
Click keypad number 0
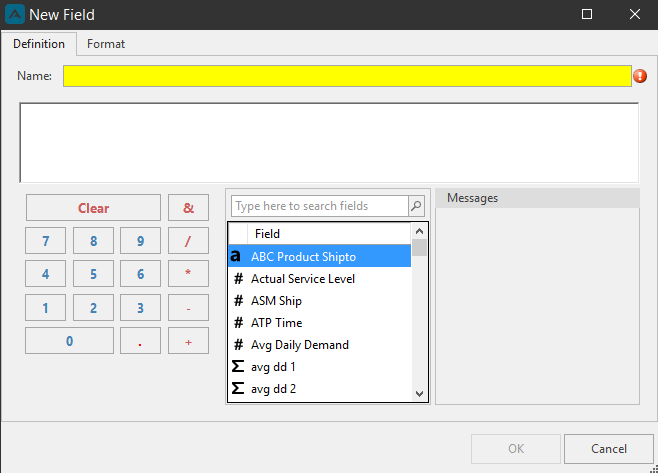69,341
